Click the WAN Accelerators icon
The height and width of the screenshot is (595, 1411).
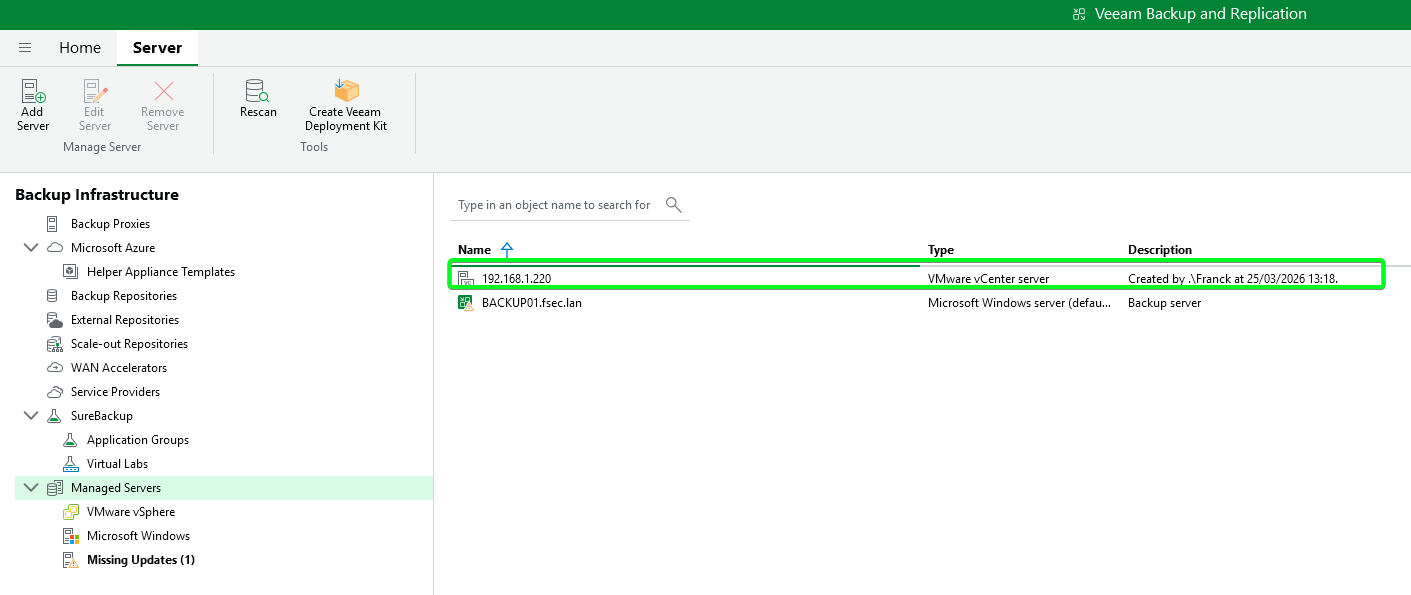(54, 368)
